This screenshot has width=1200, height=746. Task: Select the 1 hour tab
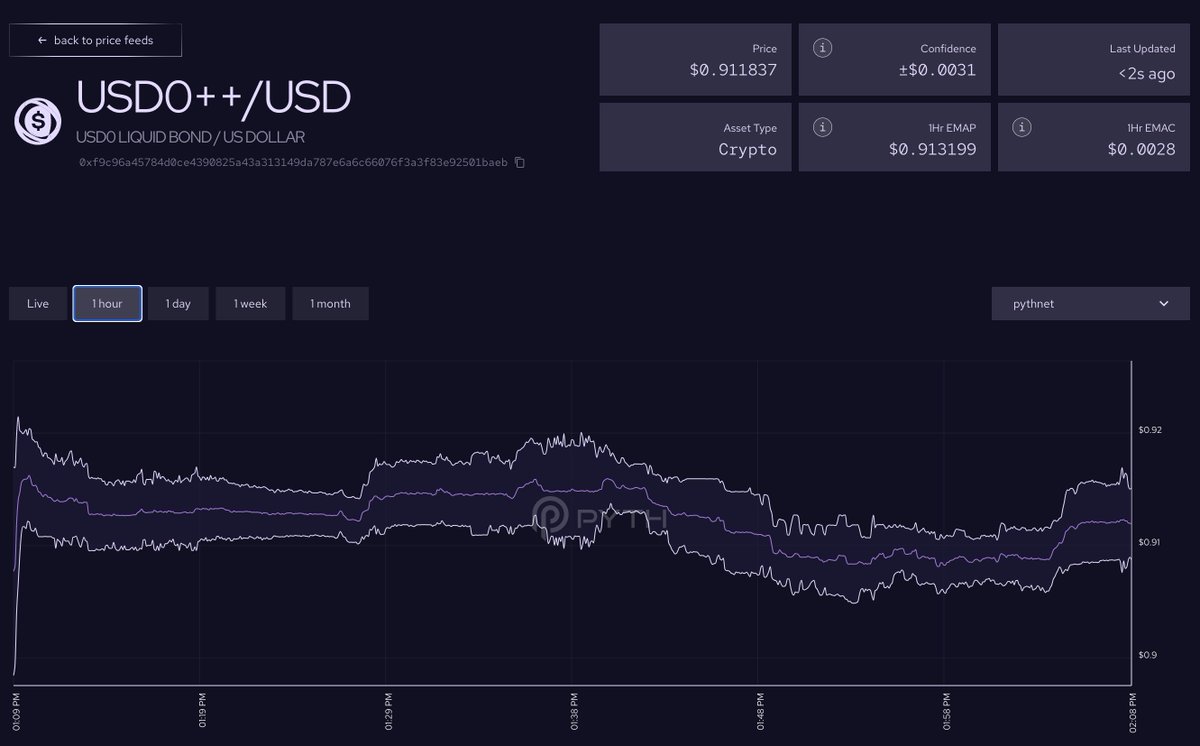pos(107,303)
